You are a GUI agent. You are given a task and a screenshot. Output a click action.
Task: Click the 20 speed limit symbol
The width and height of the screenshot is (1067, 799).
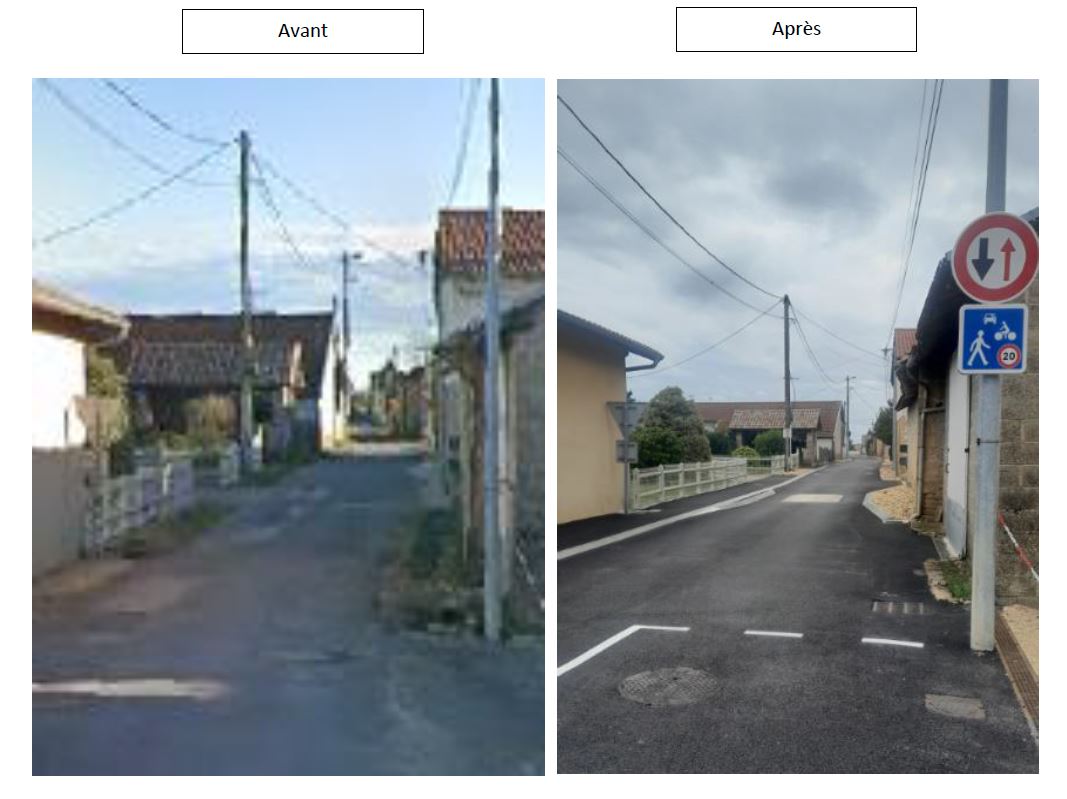coord(1009,356)
